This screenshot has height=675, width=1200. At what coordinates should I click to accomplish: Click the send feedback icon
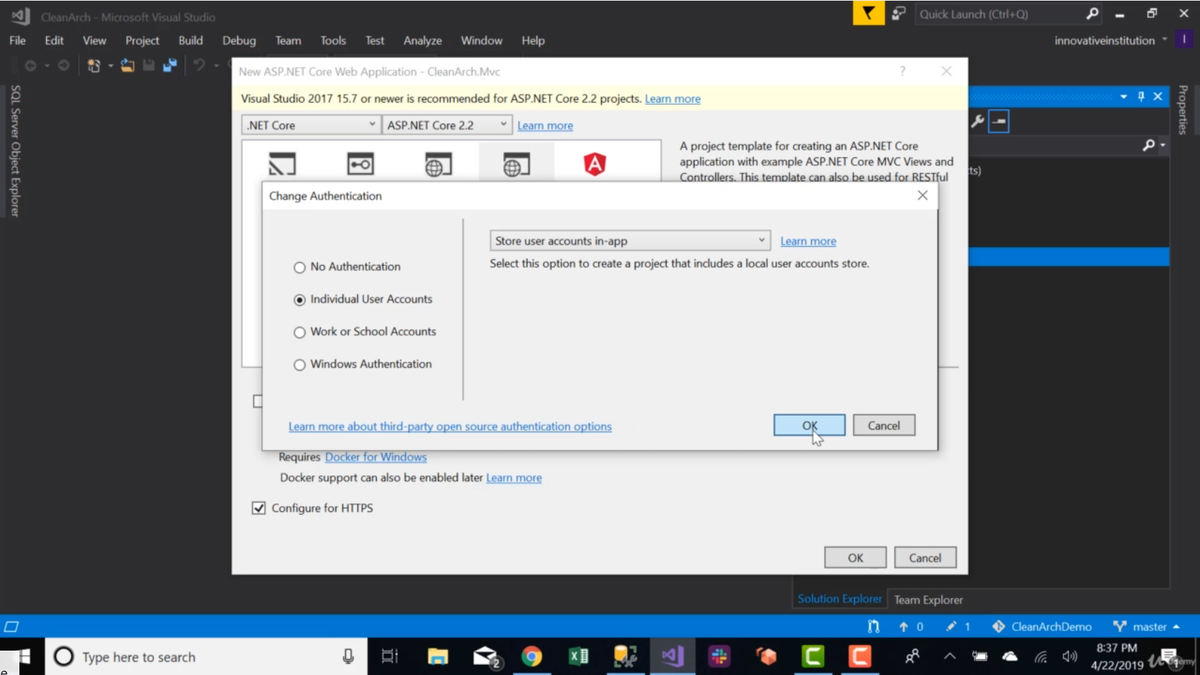[x=899, y=14]
